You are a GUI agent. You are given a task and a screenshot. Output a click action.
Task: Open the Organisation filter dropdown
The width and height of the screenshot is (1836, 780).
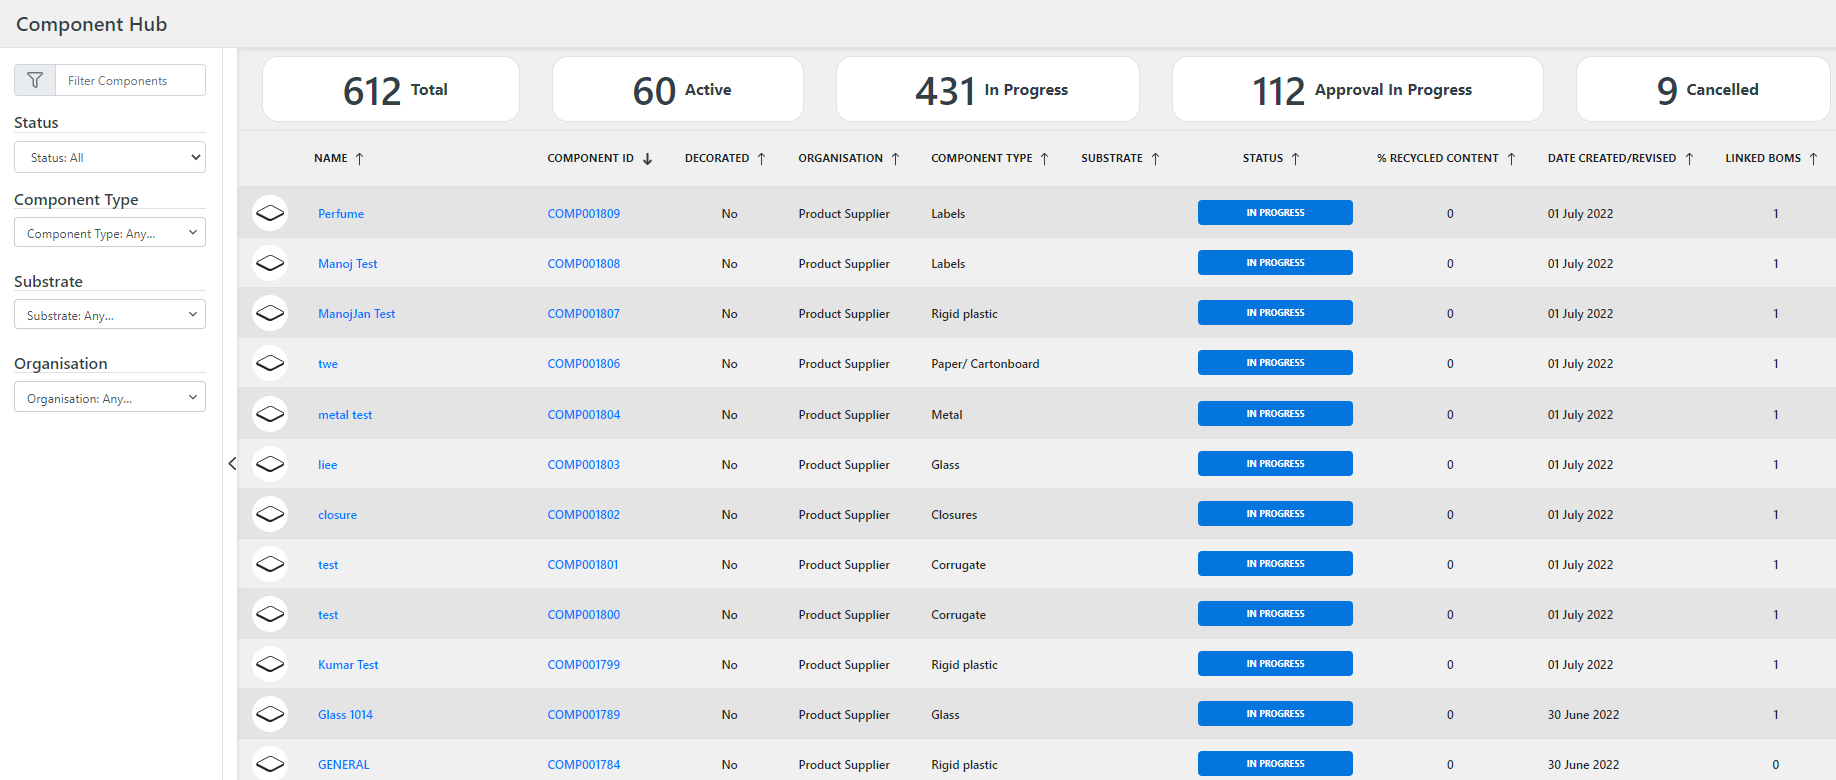[110, 398]
